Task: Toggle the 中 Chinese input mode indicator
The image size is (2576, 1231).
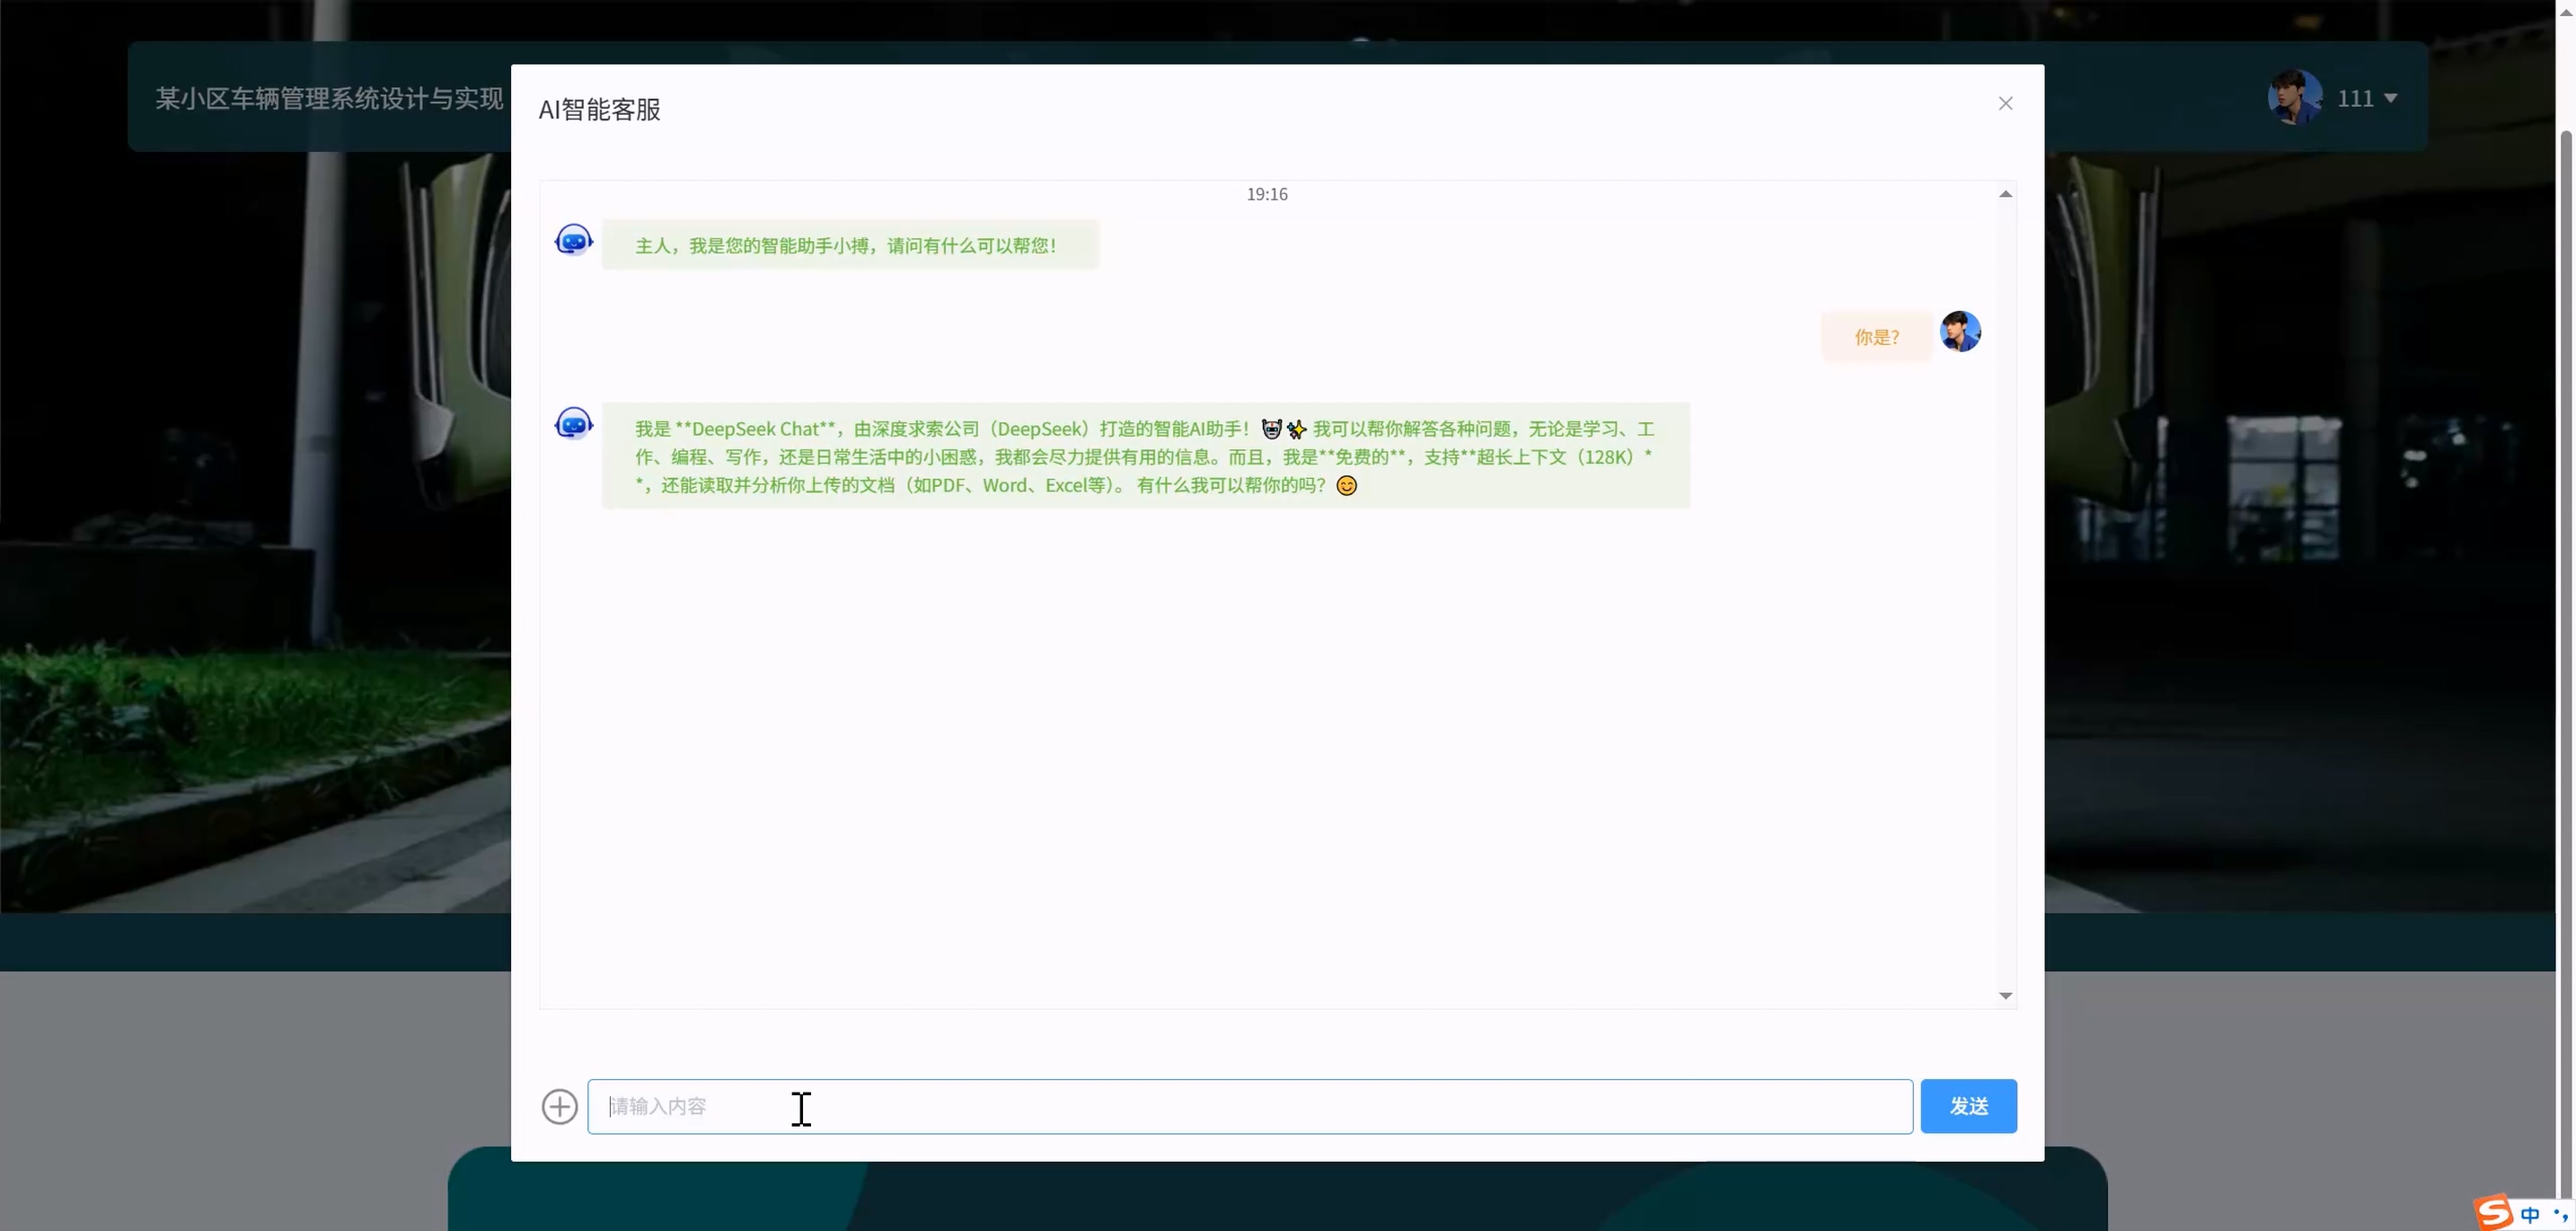Action: click(2529, 1214)
